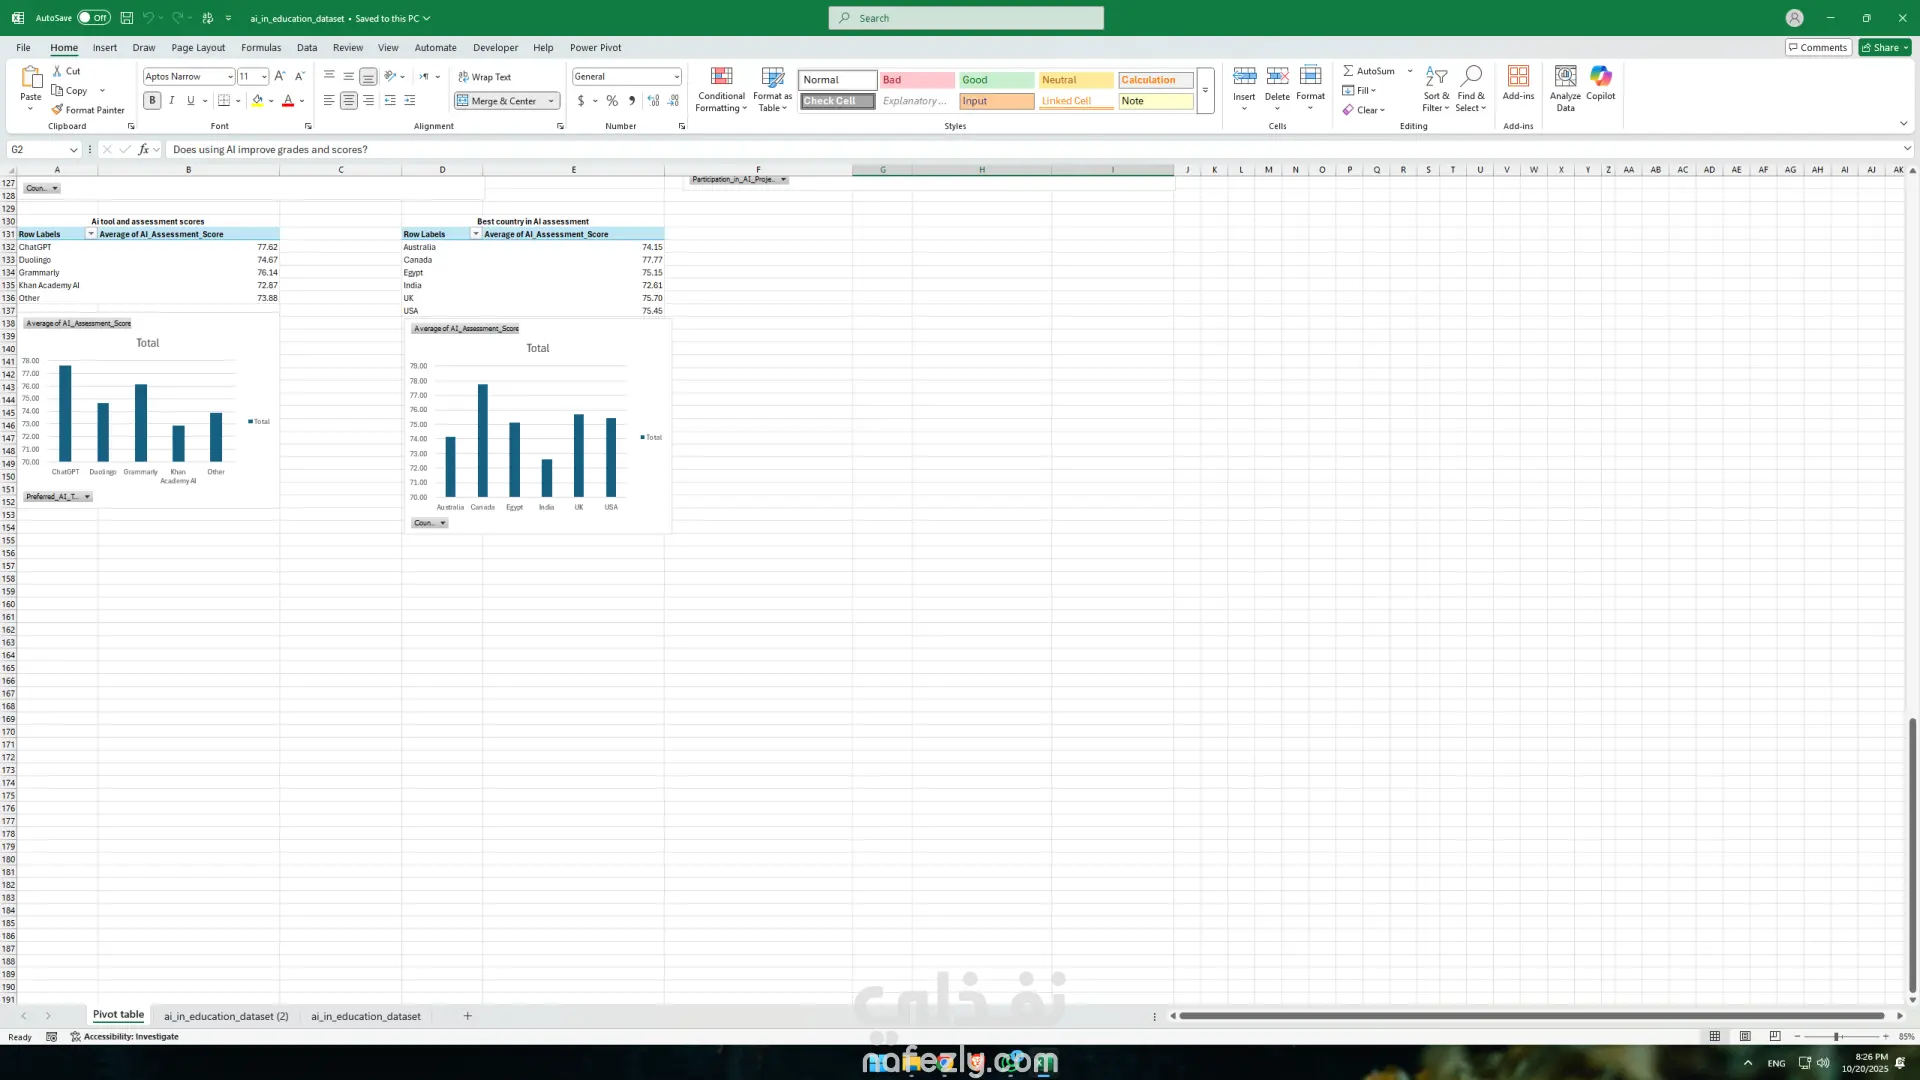Toggle the AutoSave switch
Viewport: 1920px width, 1080px height.
click(x=93, y=18)
